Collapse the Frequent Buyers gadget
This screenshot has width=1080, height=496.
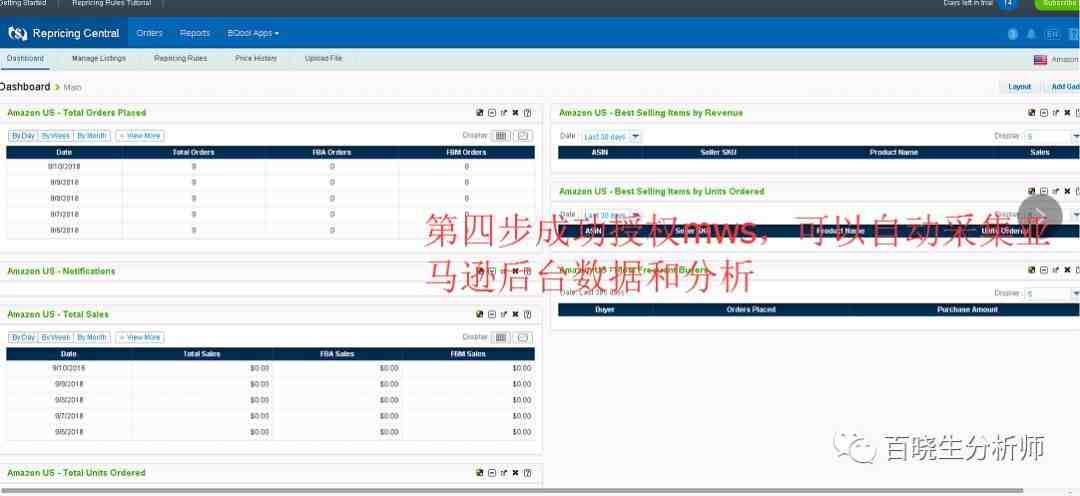pyautogui.click(x=1043, y=270)
